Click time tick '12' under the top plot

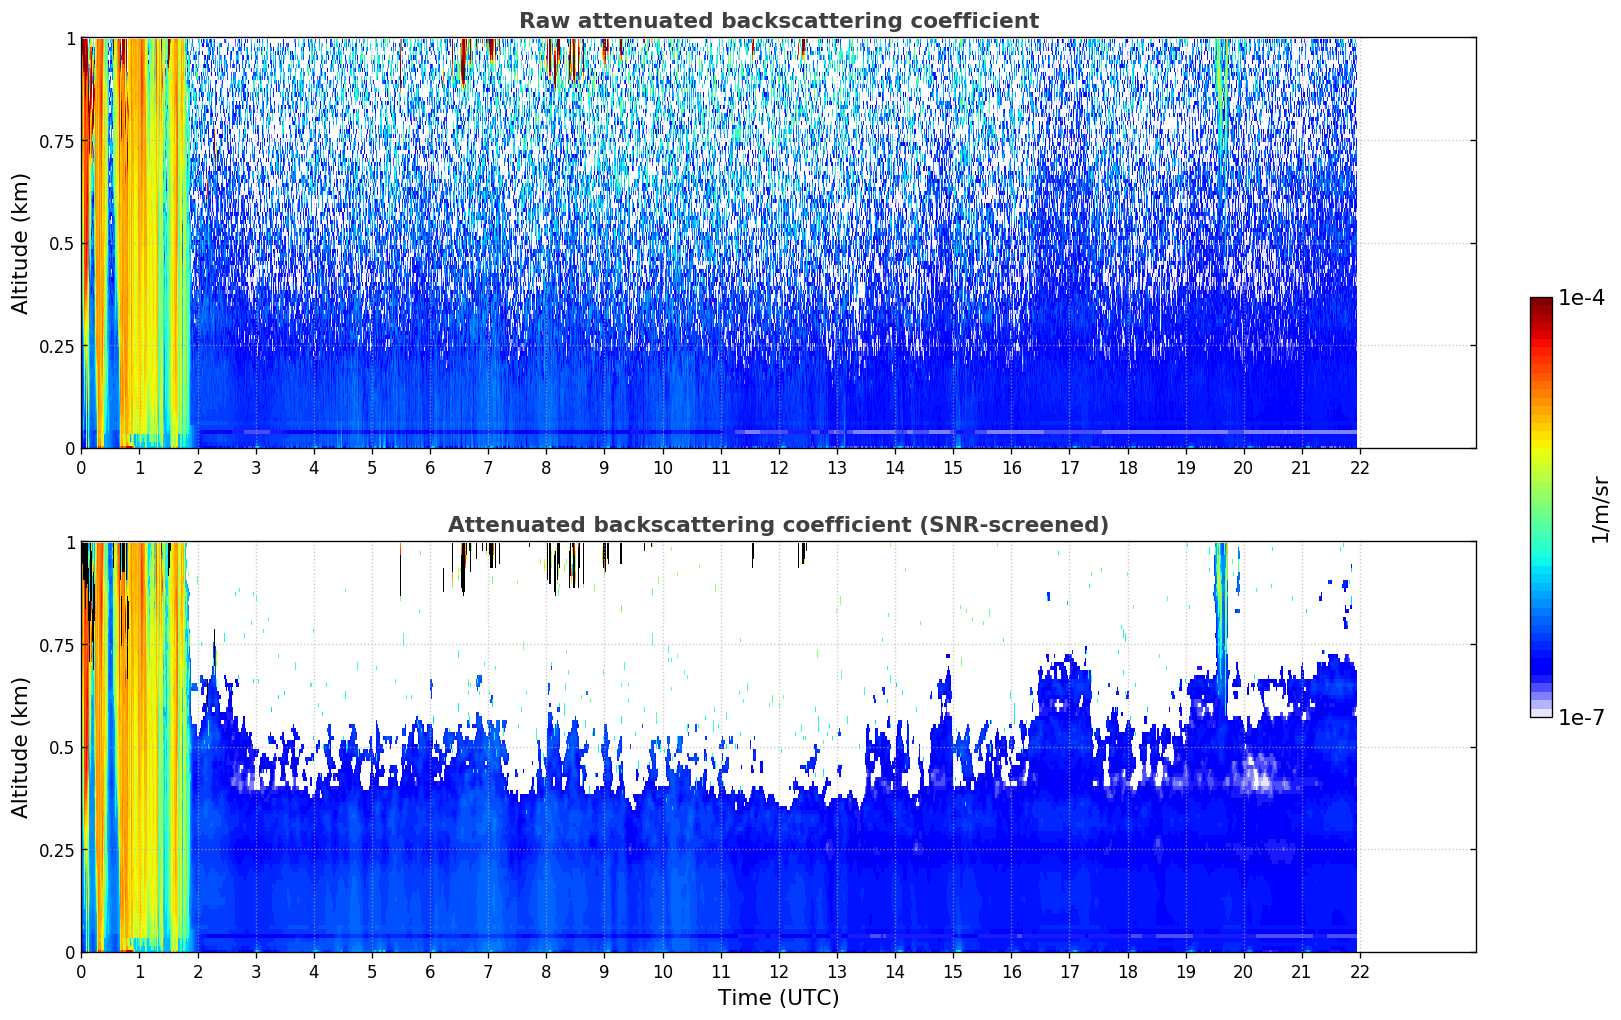778,467
